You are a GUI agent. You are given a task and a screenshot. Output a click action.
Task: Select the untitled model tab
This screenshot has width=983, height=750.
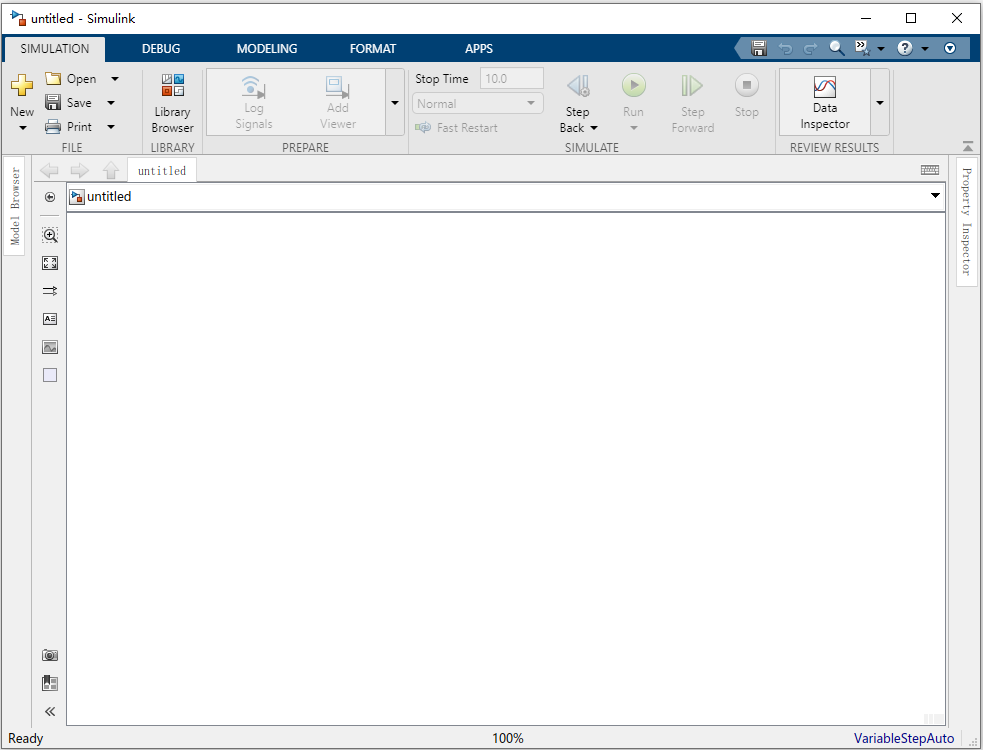[162, 171]
